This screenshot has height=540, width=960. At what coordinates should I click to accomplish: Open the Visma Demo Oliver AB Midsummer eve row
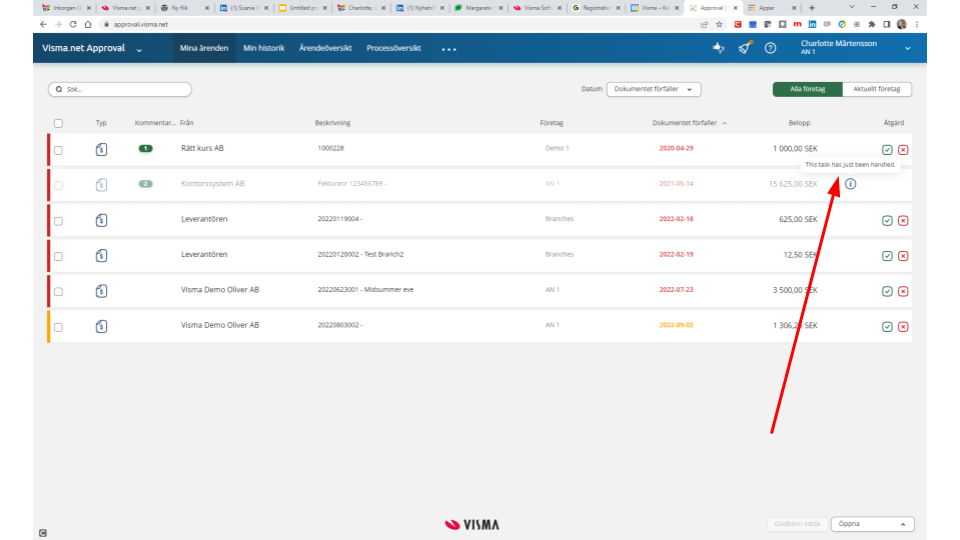point(480,291)
